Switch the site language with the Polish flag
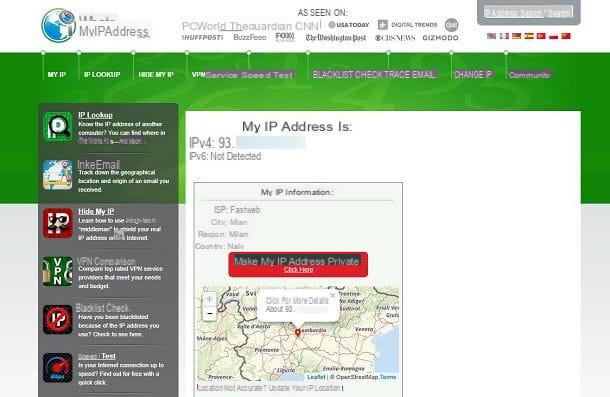The height and width of the screenshot is (397, 610). point(554,36)
